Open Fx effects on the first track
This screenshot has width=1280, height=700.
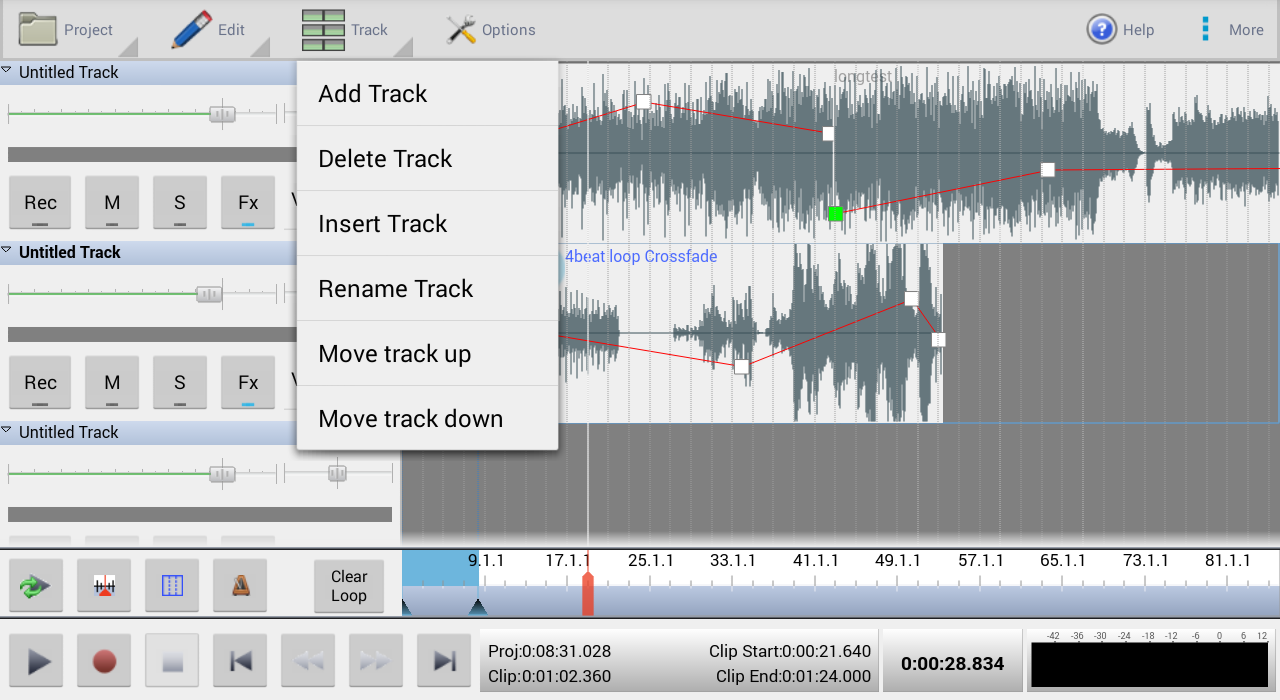247,202
